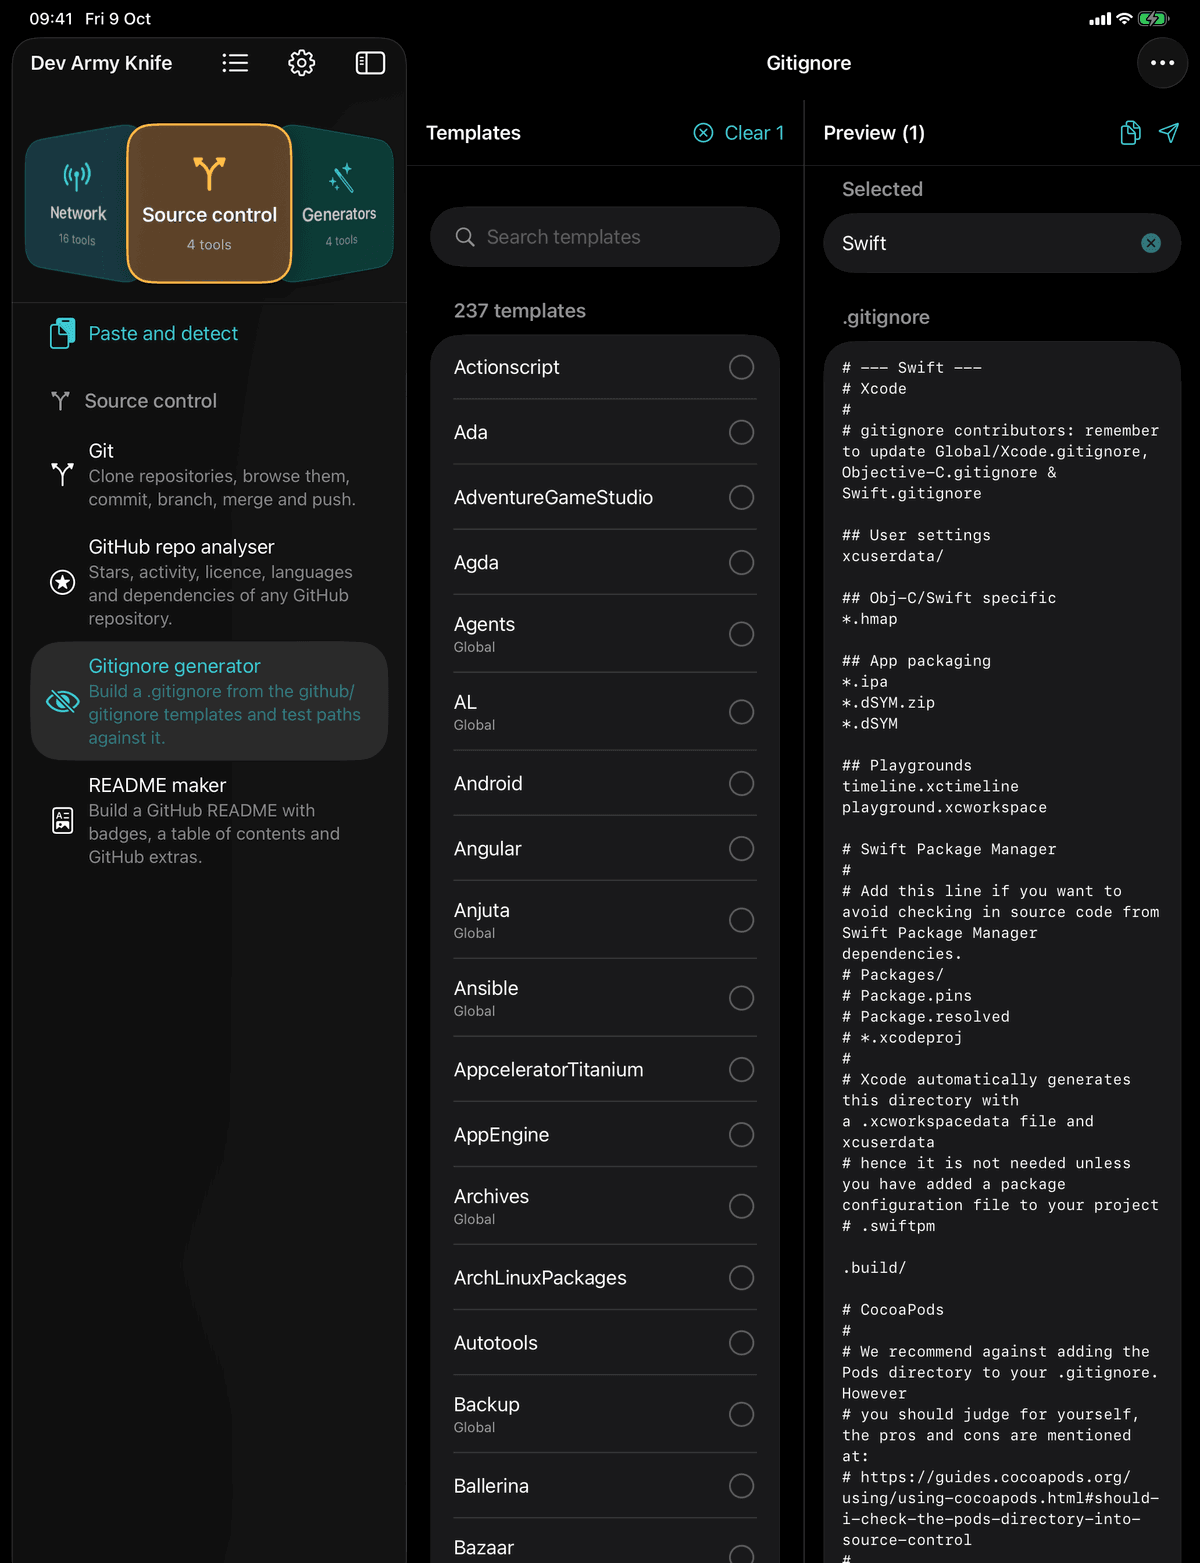Screen dimensions: 1200x1563
Task: Click the Git fork icon
Action: [x=62, y=474]
